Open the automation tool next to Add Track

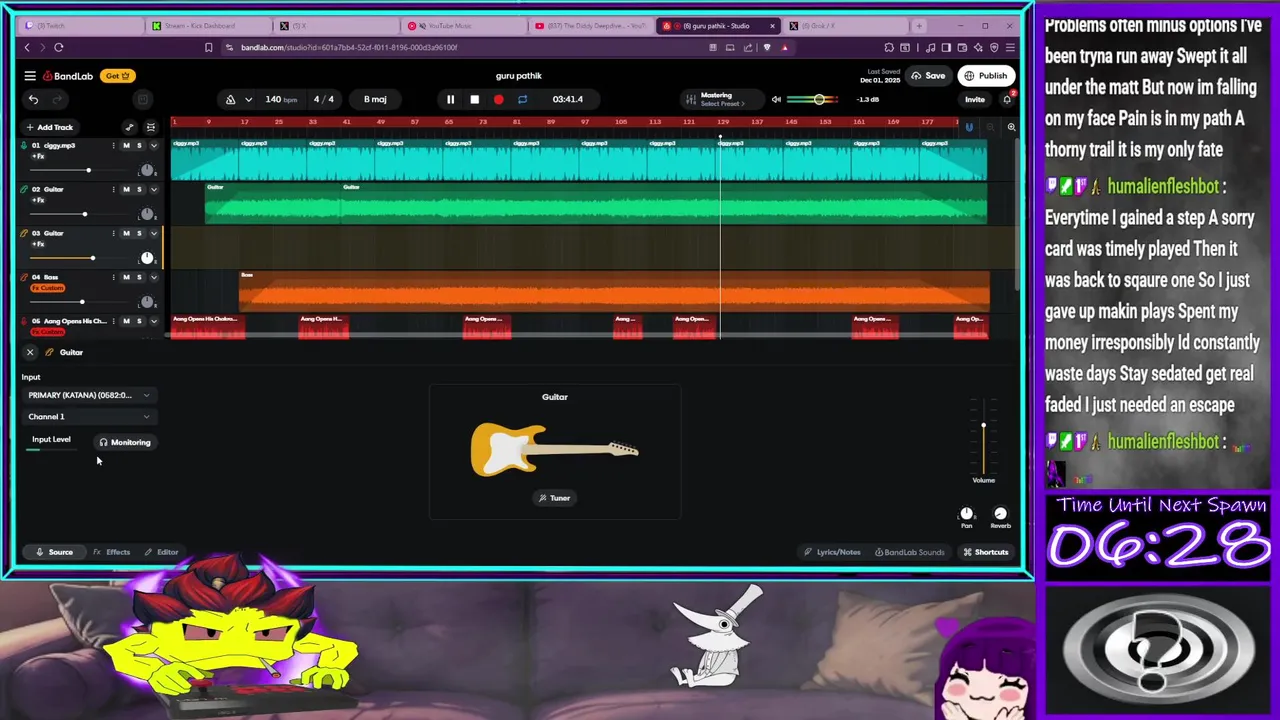(x=129, y=127)
